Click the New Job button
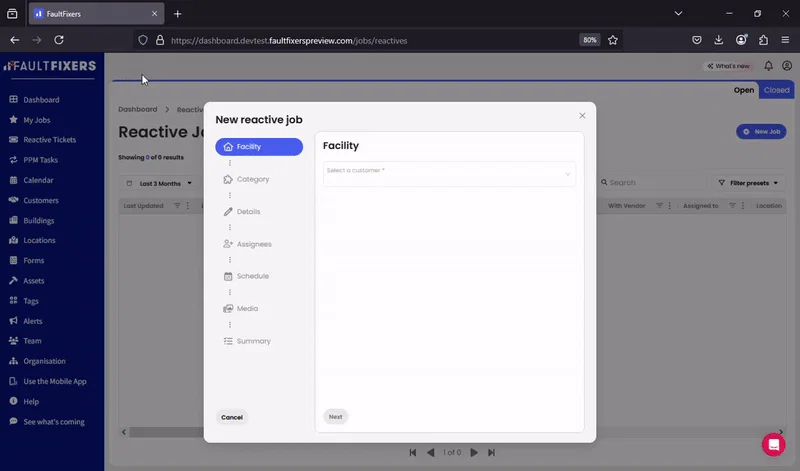 [x=761, y=132]
